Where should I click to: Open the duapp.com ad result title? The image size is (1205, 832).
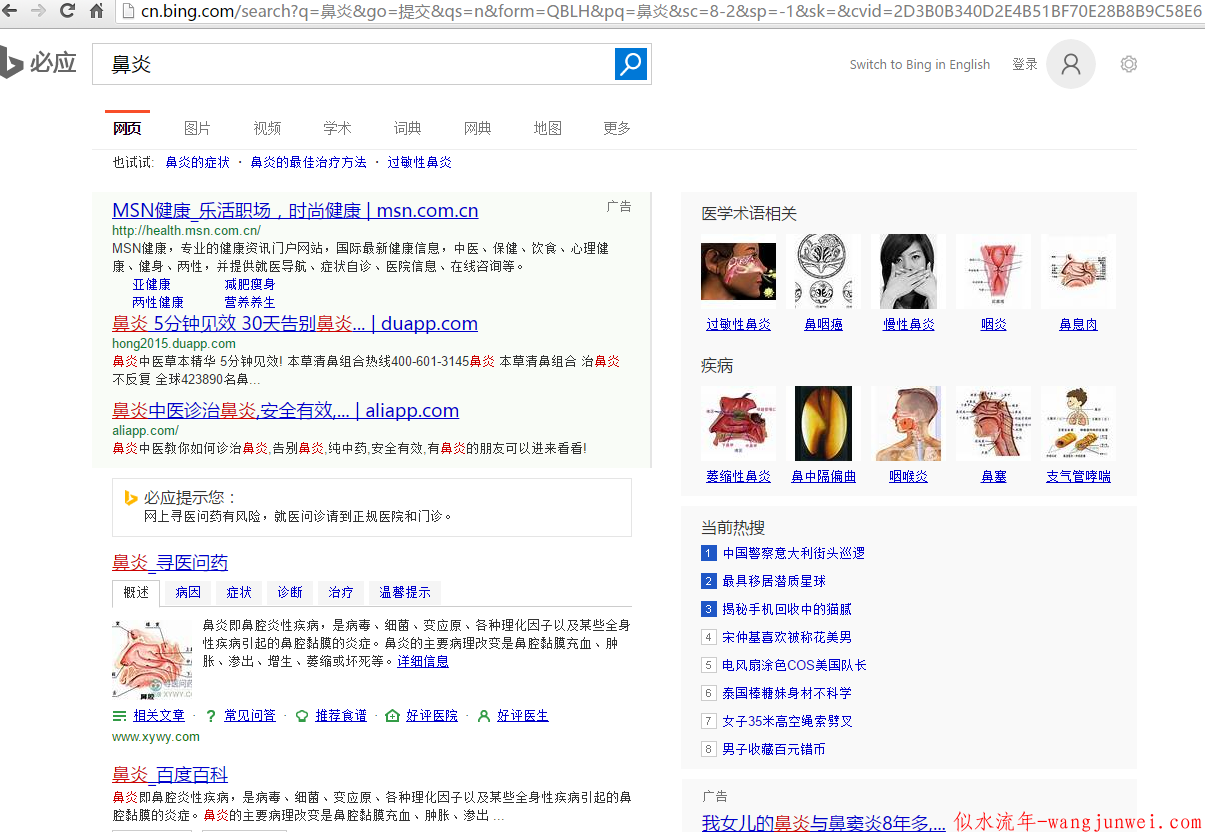pyautogui.click(x=295, y=324)
